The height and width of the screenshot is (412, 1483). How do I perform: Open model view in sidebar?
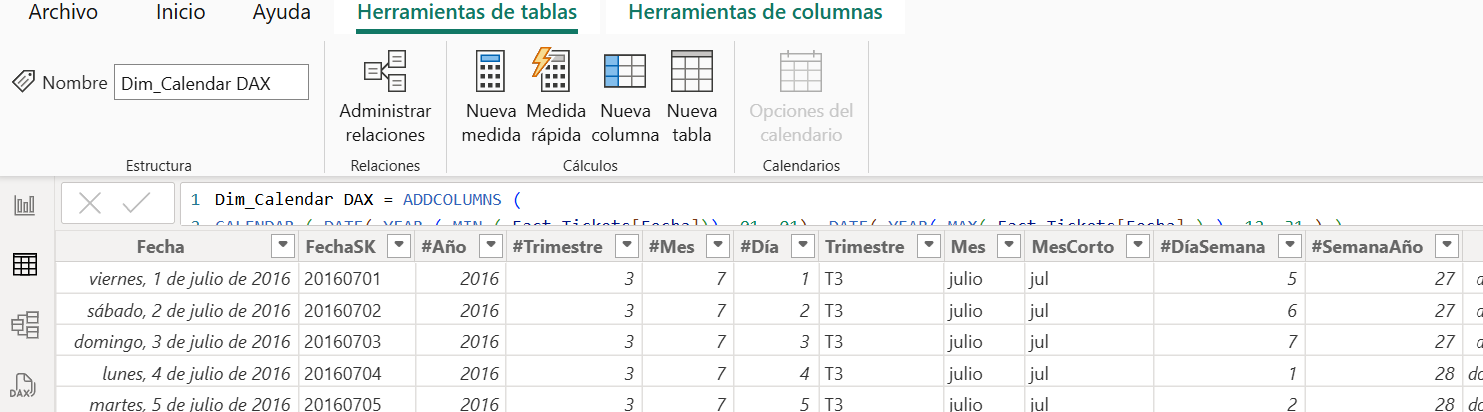pos(24,324)
